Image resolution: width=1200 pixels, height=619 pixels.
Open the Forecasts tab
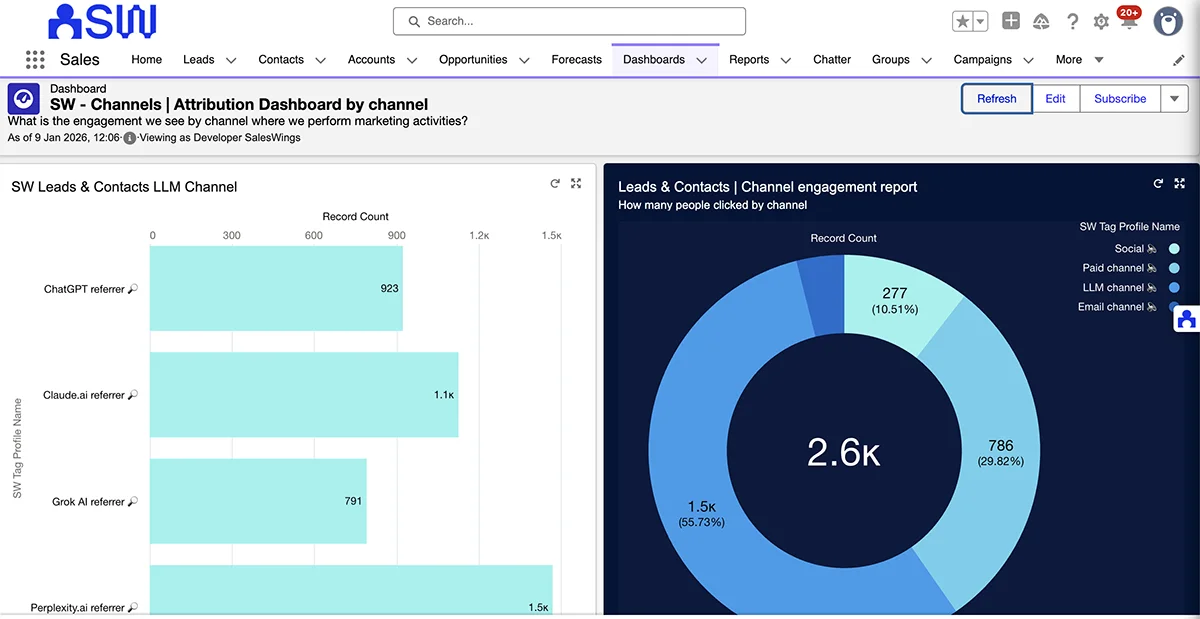tap(577, 60)
